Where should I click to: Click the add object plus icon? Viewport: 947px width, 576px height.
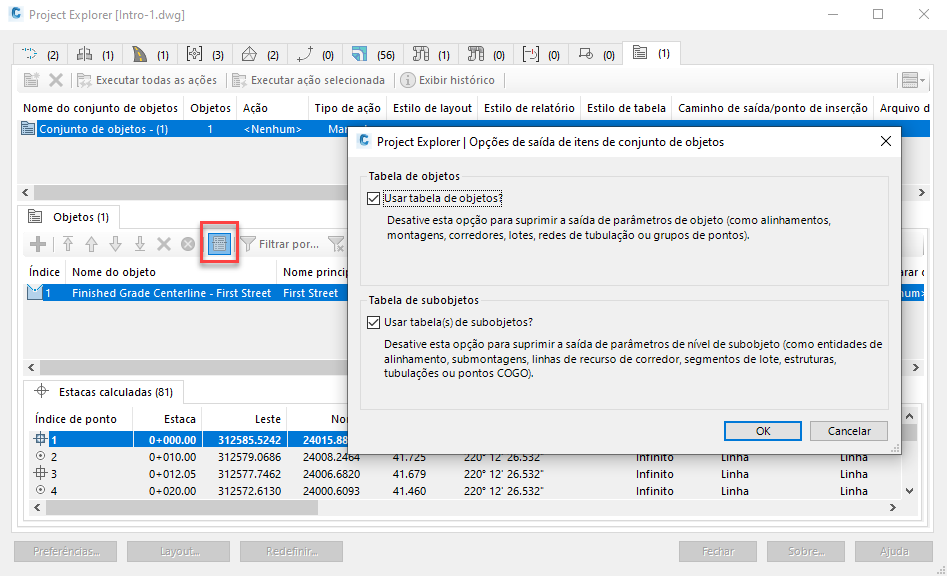pos(38,244)
